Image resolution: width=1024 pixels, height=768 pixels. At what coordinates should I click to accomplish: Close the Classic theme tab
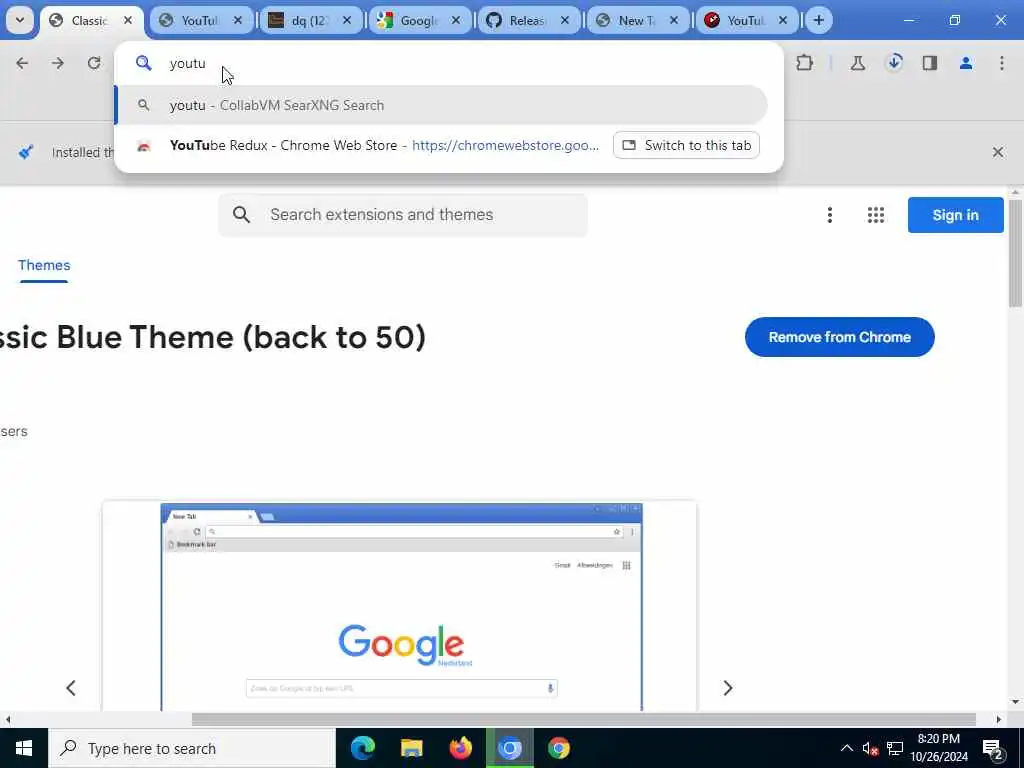128,20
